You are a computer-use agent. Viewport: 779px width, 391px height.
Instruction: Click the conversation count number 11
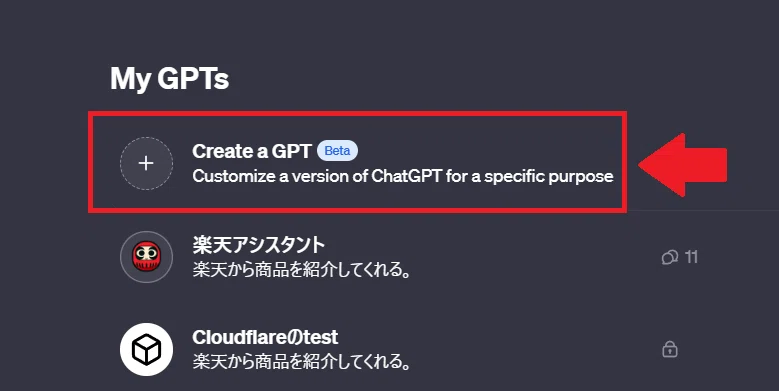(x=691, y=257)
